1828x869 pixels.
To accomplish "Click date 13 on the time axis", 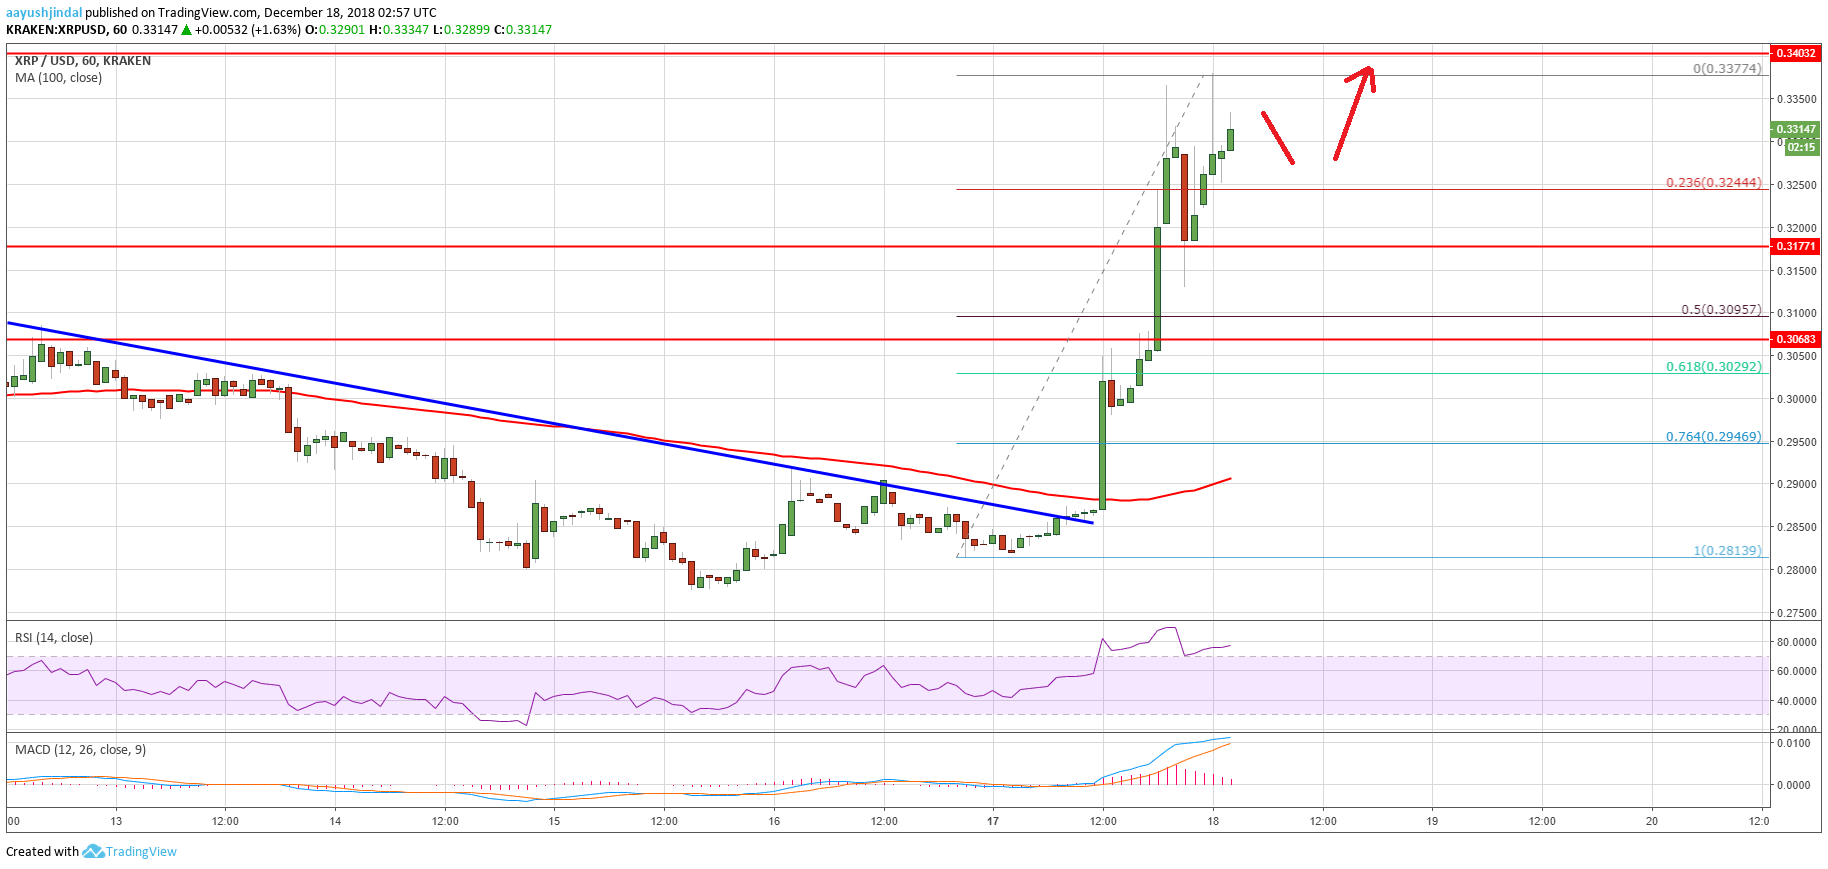I will 116,821.
